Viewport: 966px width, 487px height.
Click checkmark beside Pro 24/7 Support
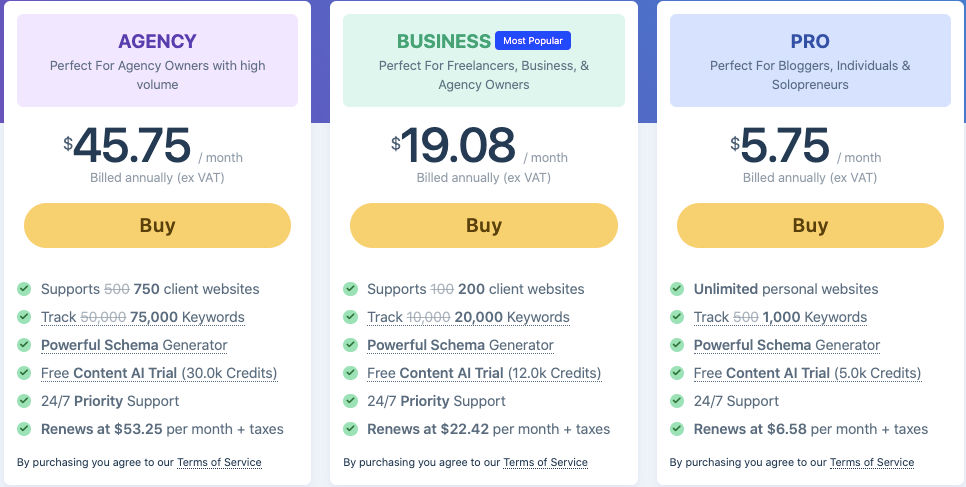pos(676,401)
